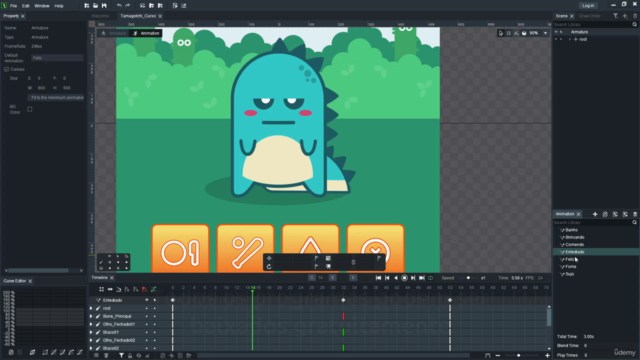The width and height of the screenshot is (640, 360).
Task: Toggle the BG Color checkbox
Action: click(30, 109)
